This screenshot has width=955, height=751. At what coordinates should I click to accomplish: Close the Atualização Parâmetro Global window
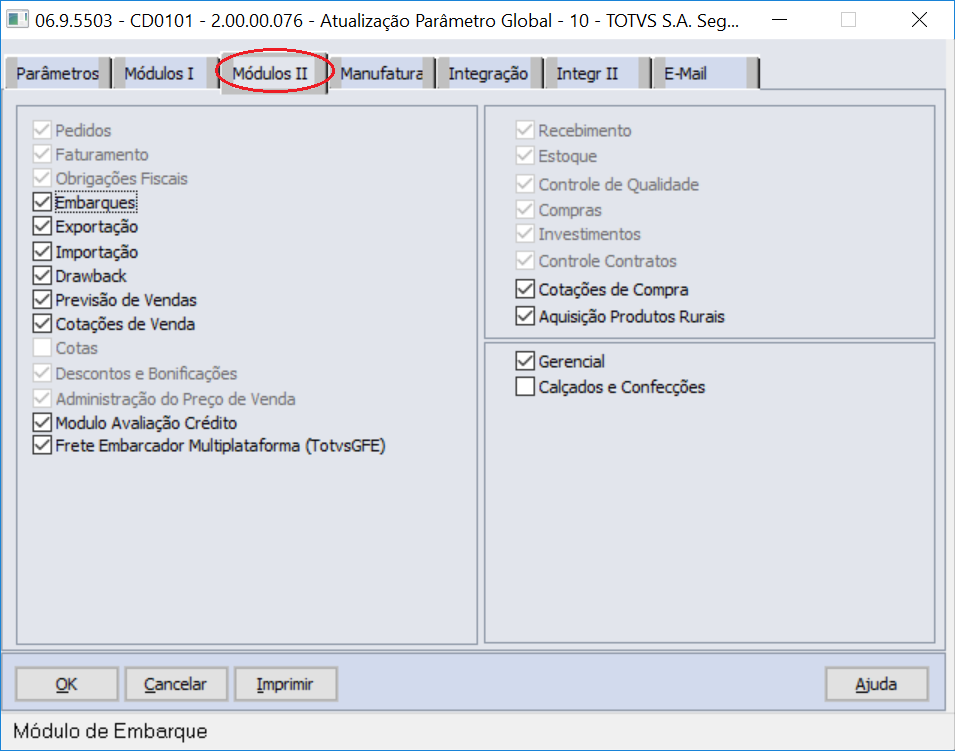coord(919,20)
